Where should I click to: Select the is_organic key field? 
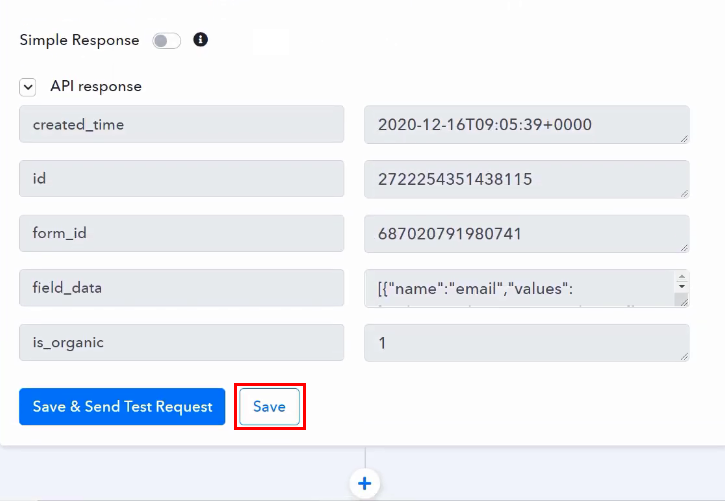(181, 342)
